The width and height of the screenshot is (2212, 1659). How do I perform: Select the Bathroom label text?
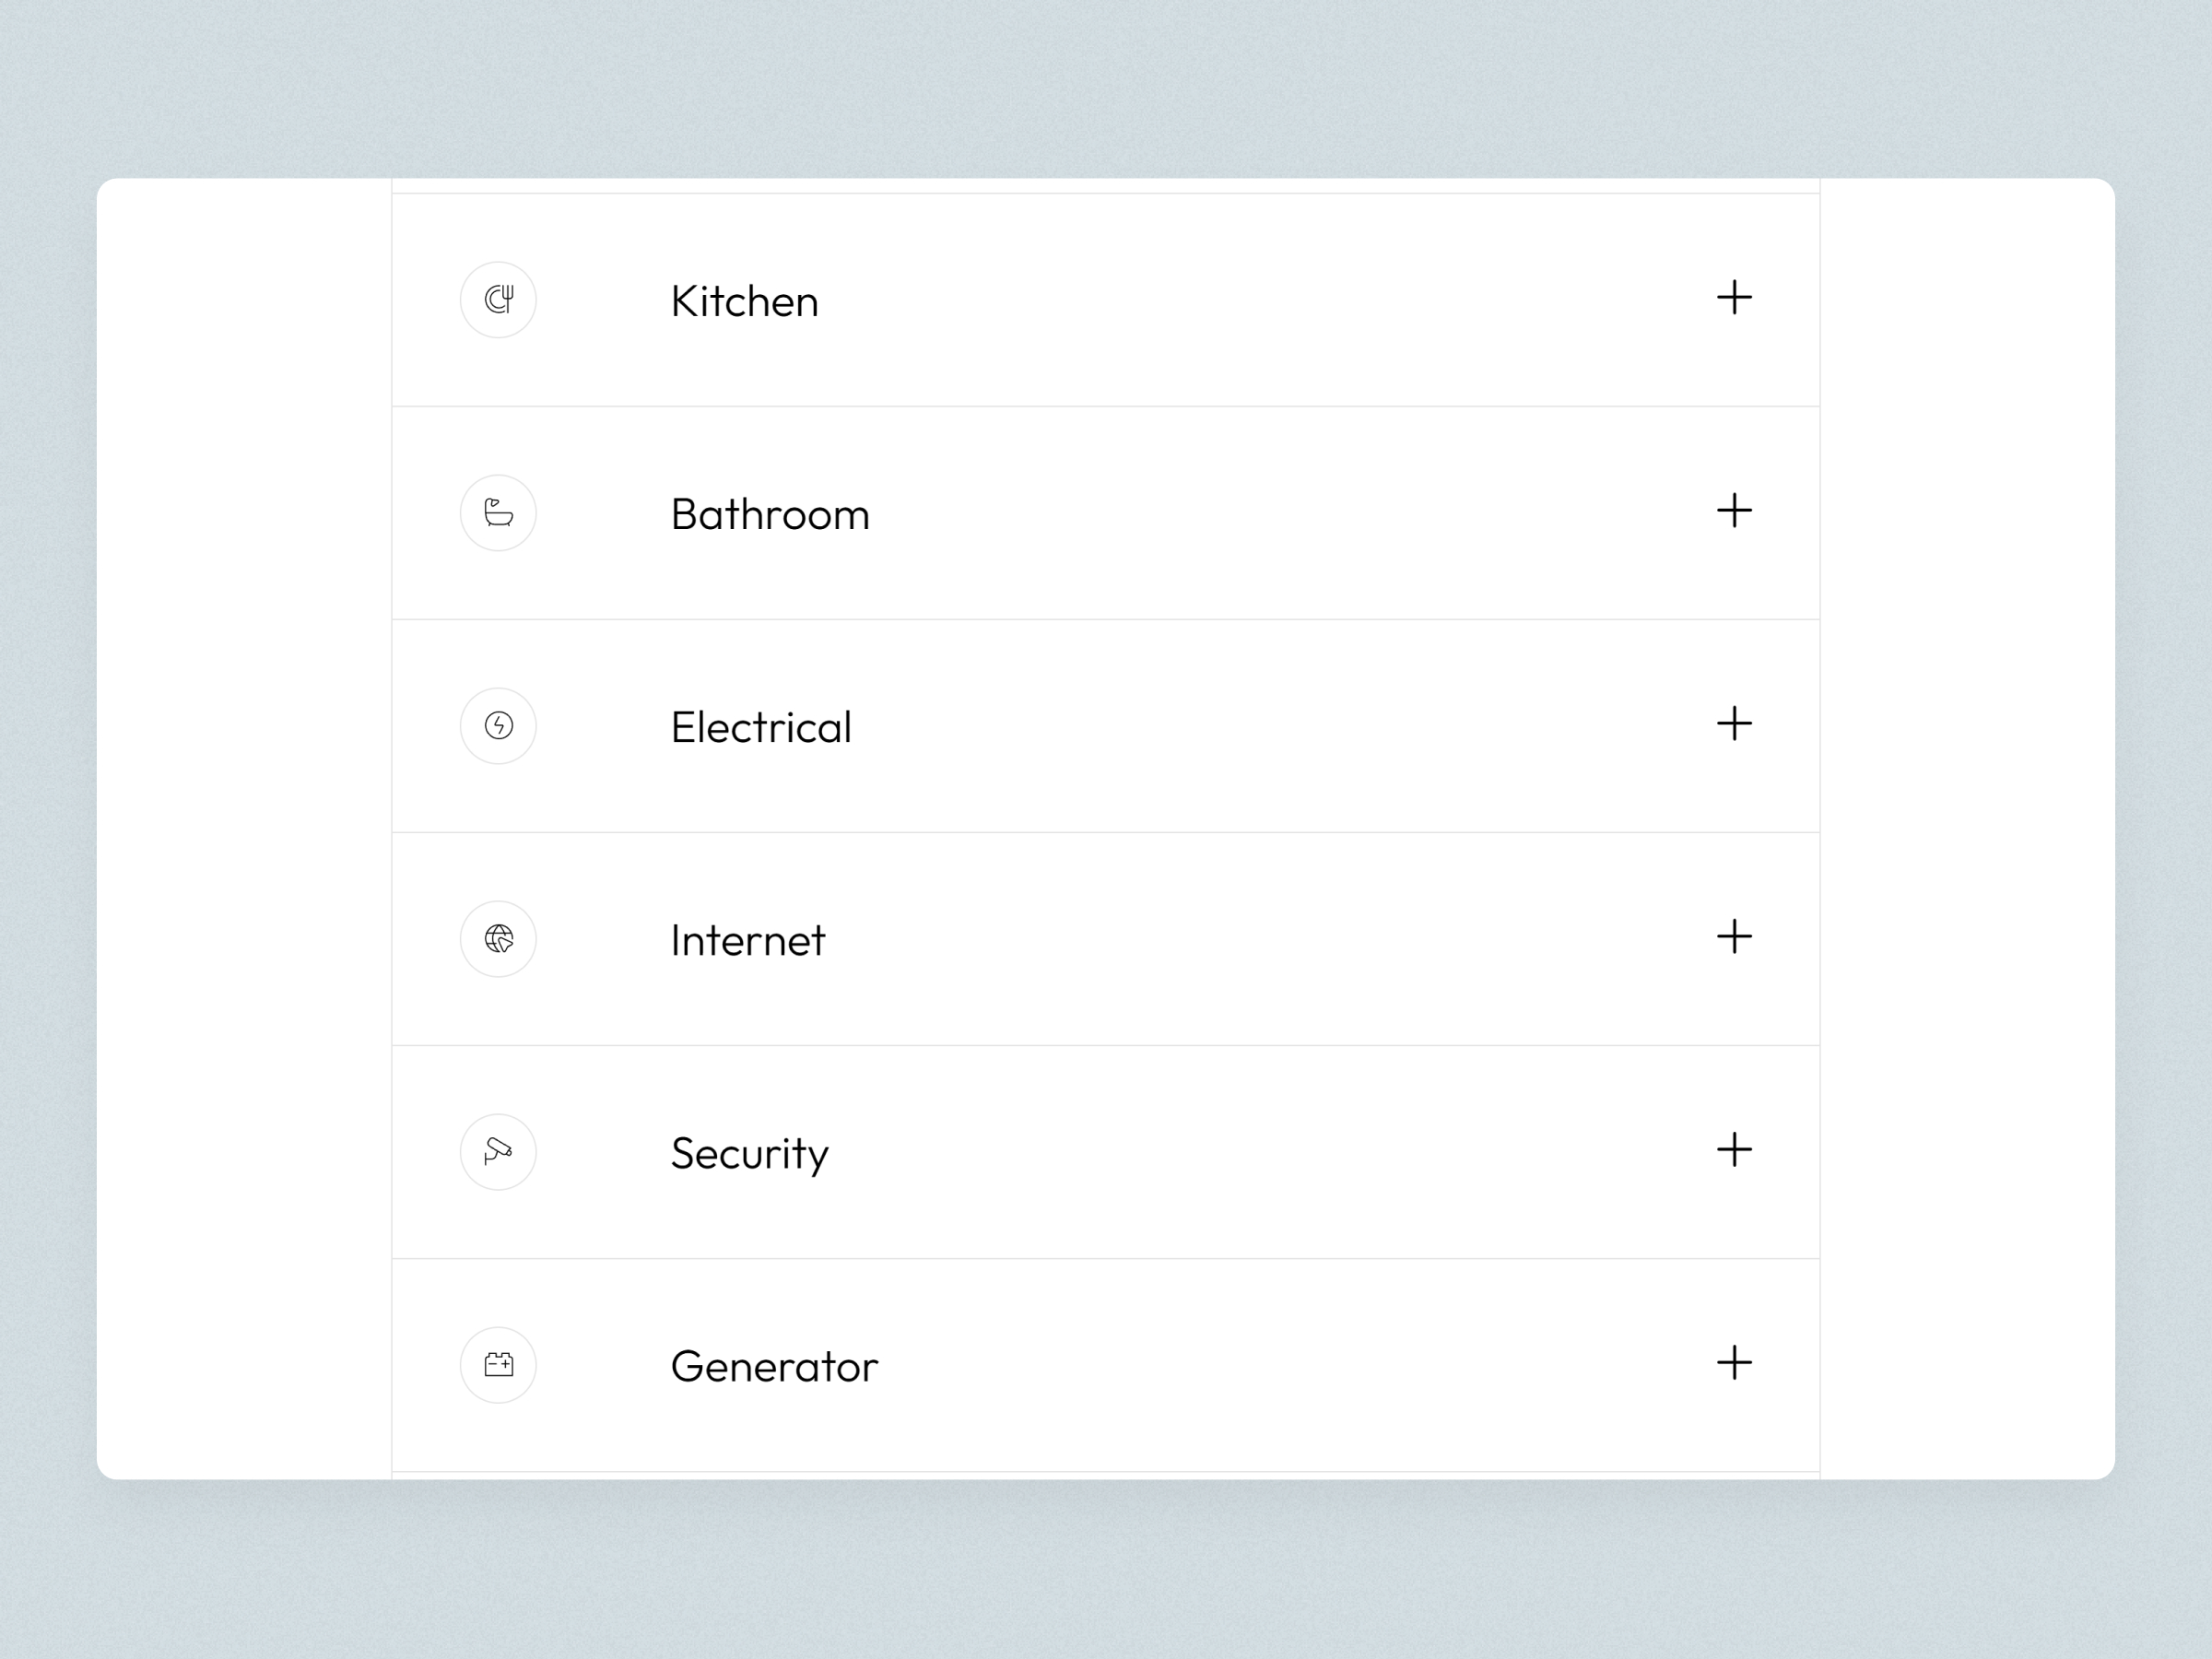[x=770, y=515]
